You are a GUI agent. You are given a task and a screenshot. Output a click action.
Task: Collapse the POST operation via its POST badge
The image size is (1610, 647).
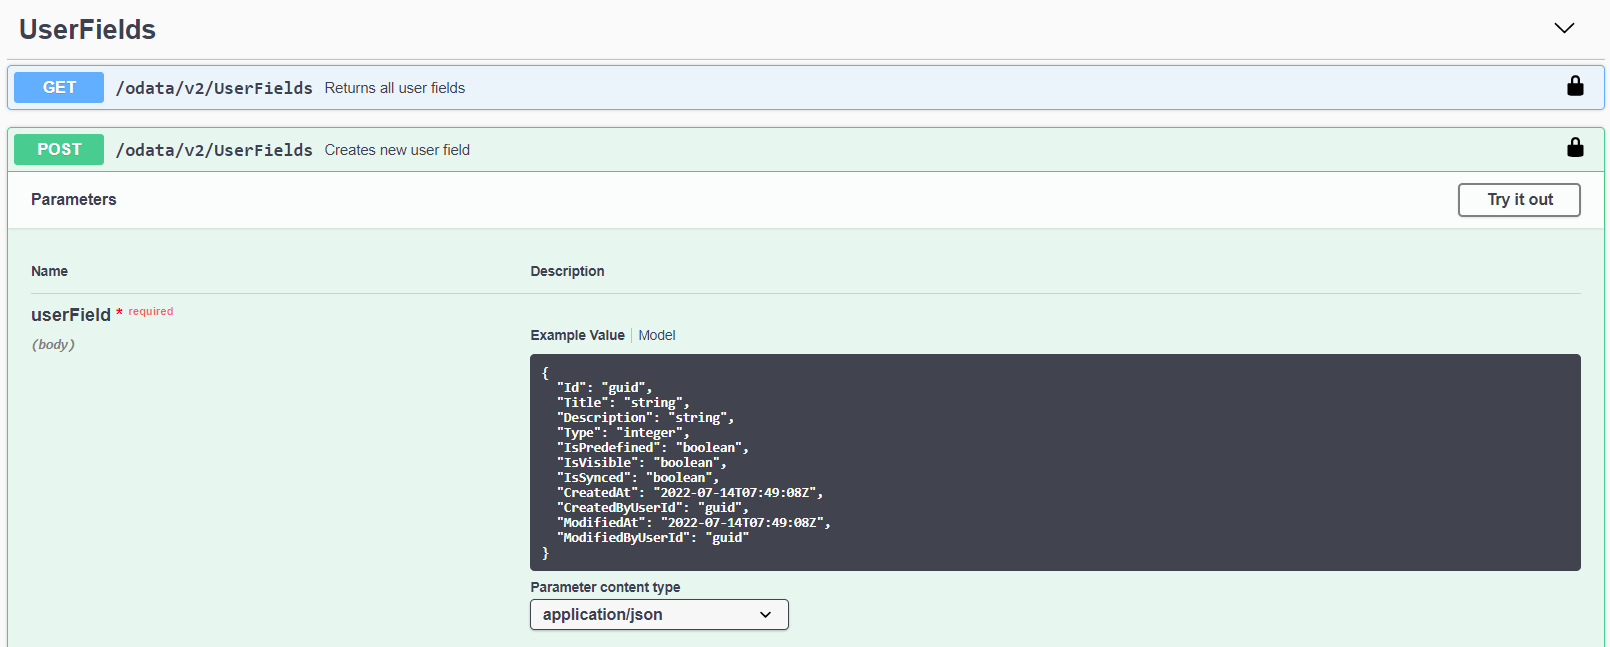(x=59, y=149)
